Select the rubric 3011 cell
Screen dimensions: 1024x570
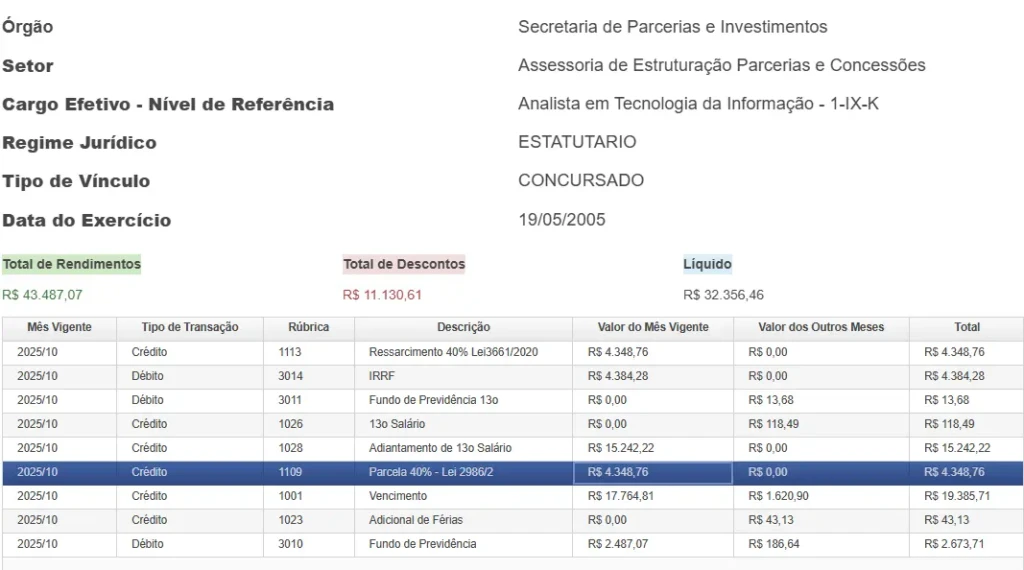point(290,400)
